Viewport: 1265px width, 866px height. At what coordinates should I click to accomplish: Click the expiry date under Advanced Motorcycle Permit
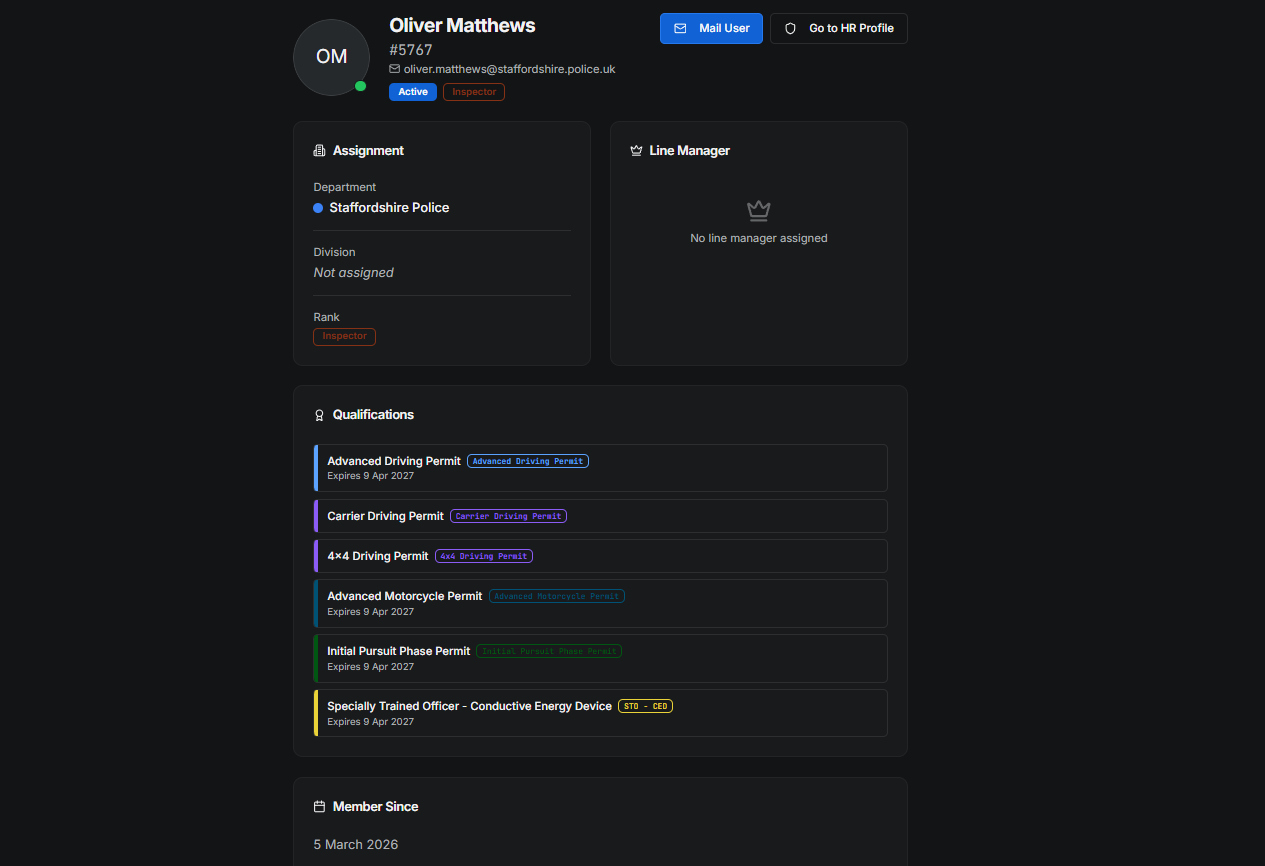[x=370, y=611]
